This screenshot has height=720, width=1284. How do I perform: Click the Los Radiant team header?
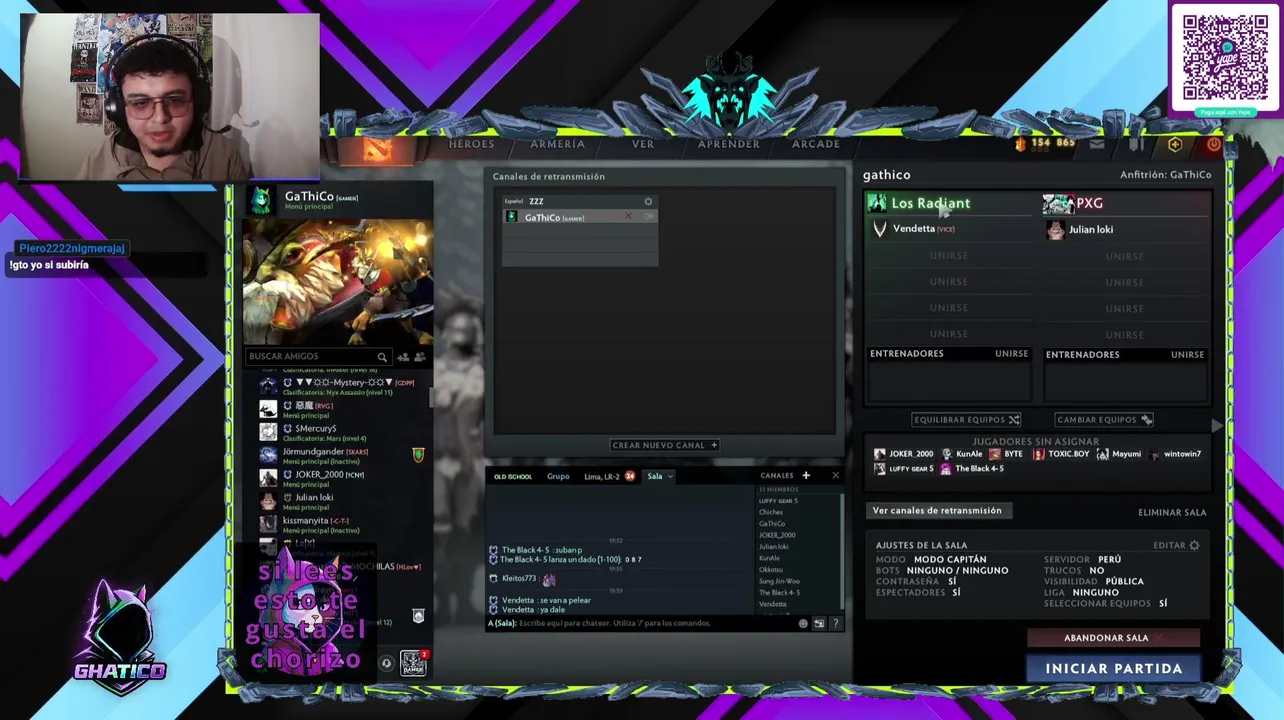coord(948,203)
